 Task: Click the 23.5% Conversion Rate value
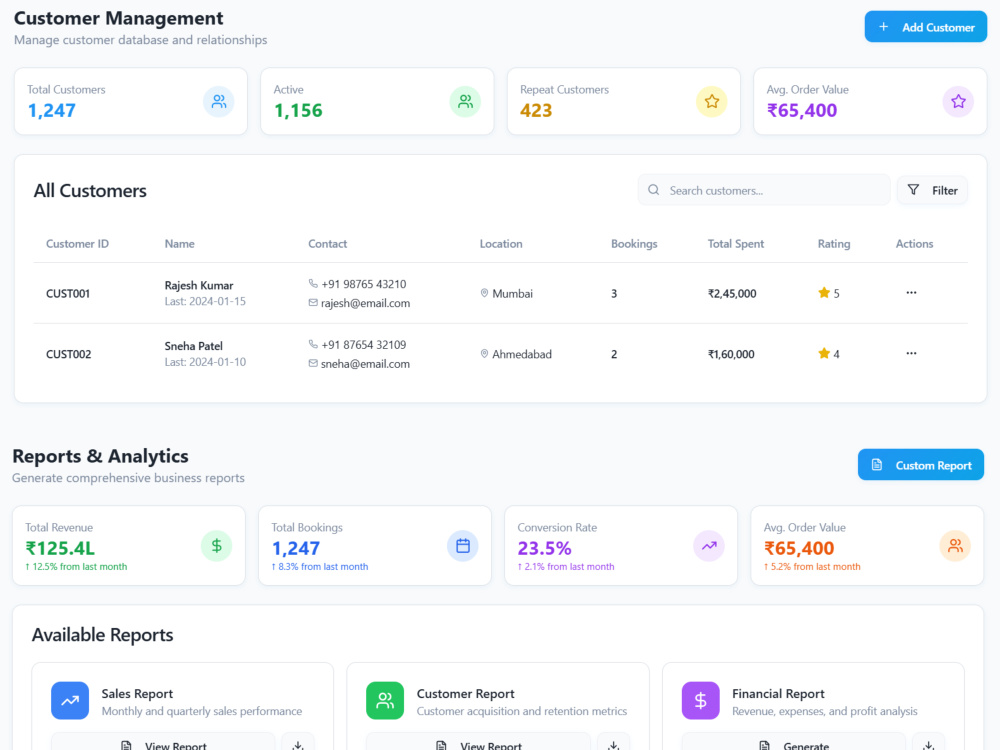click(544, 548)
